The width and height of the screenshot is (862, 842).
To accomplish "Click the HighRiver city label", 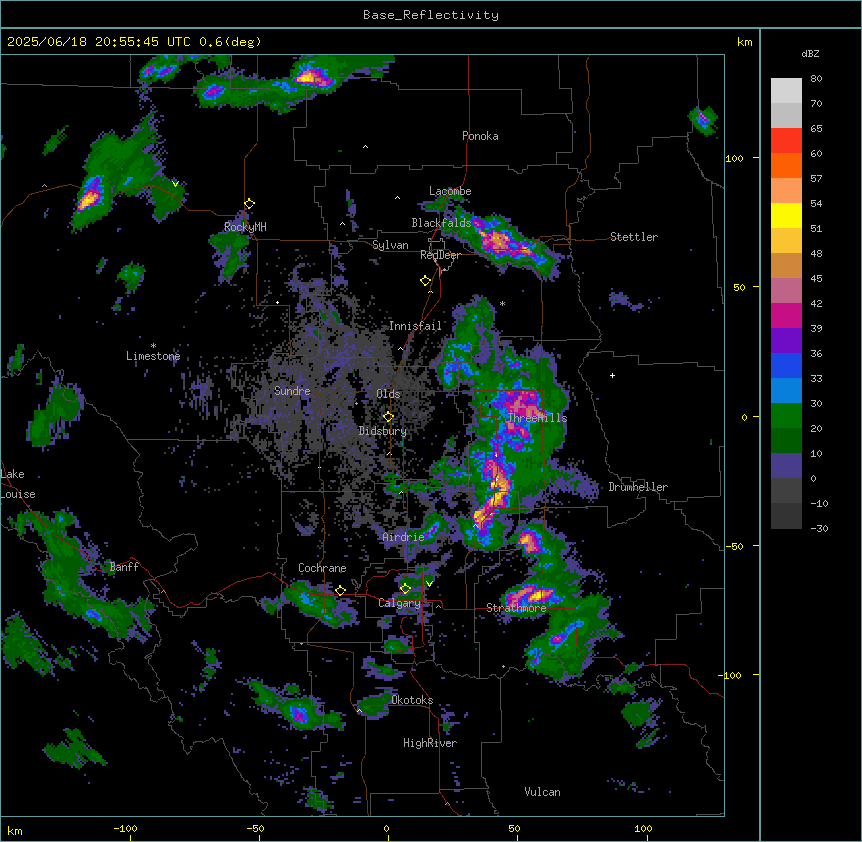I will [x=430, y=743].
